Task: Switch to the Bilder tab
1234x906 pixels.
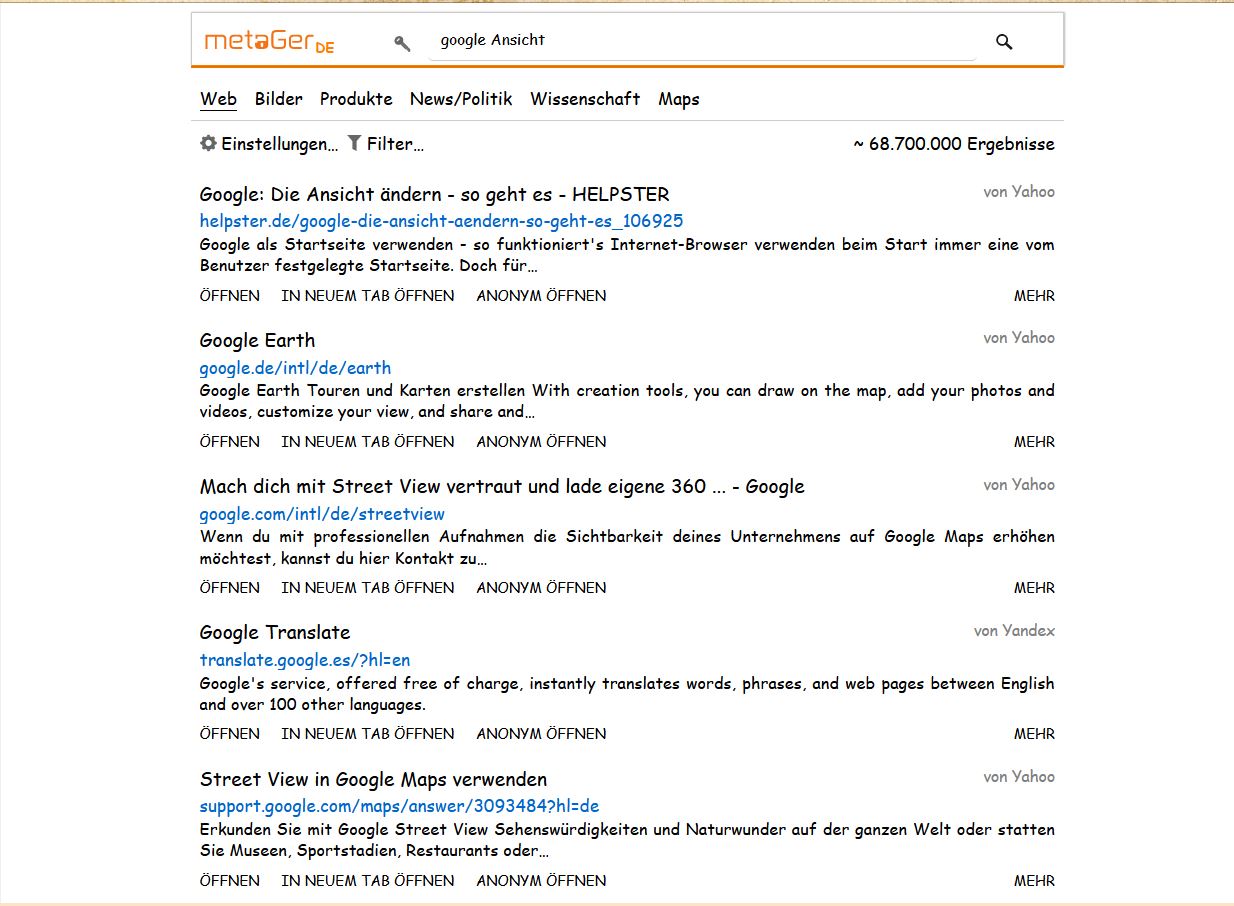Action: coord(279,99)
